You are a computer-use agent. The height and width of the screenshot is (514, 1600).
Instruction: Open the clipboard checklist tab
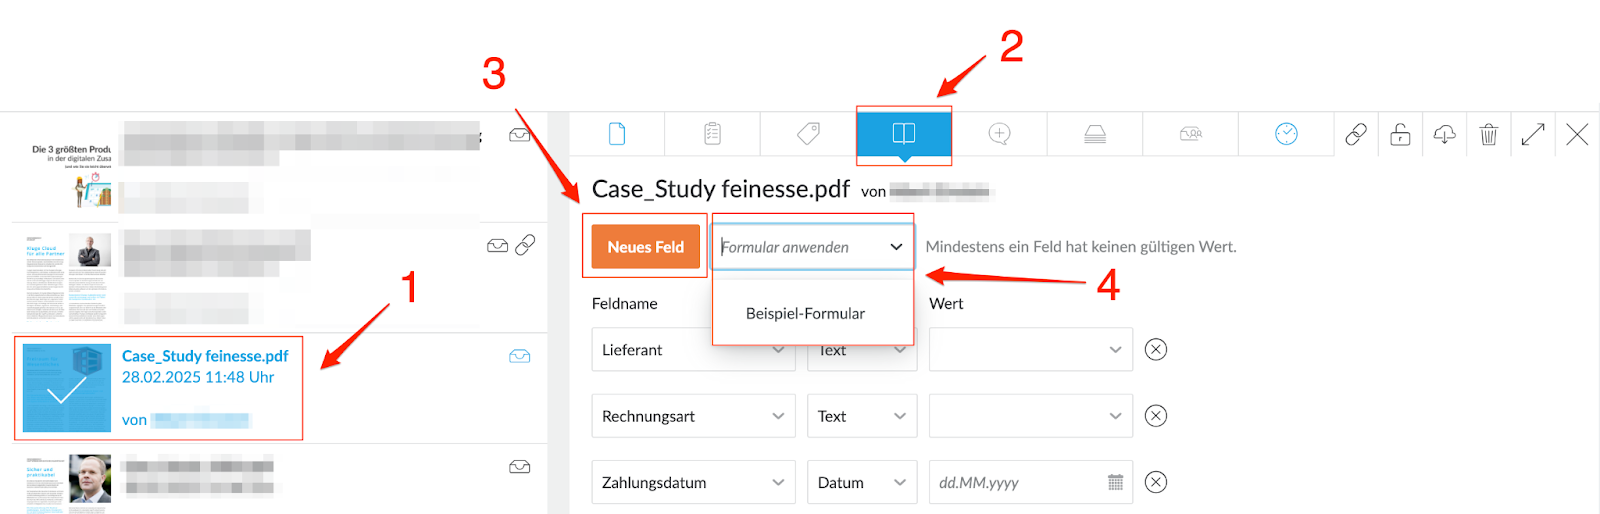tap(712, 134)
